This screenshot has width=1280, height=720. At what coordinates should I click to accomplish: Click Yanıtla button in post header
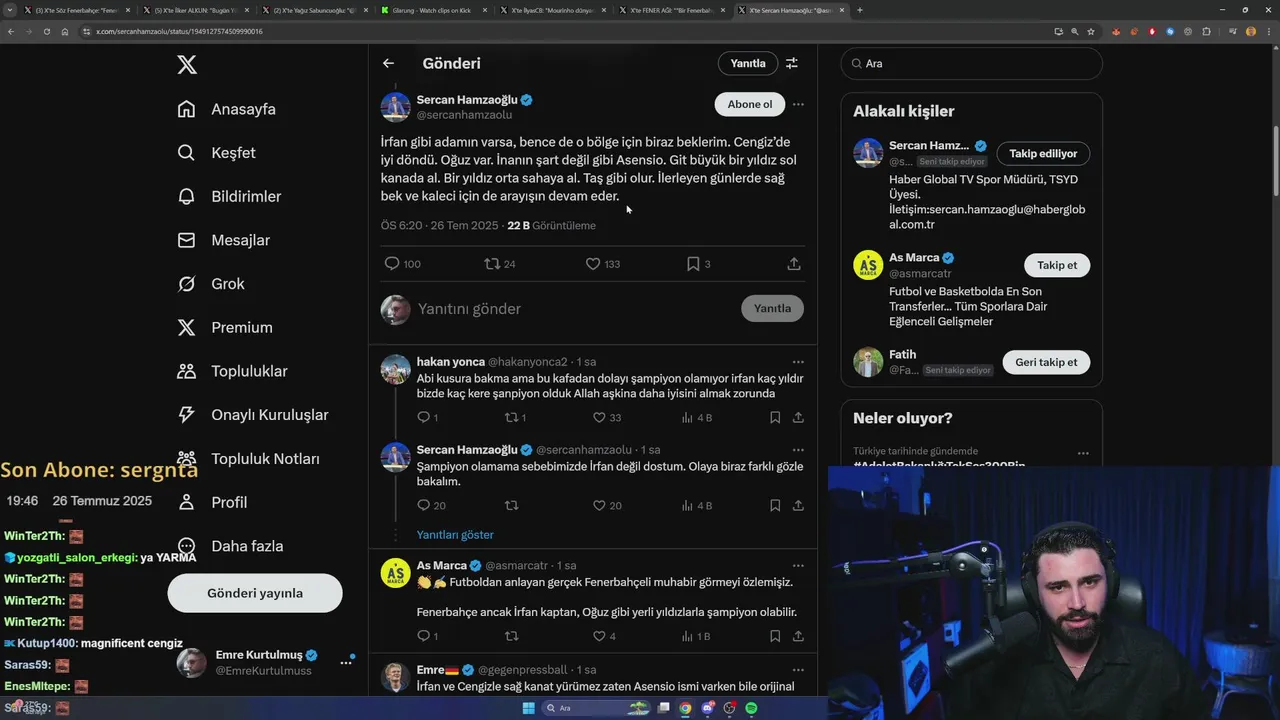(748, 63)
